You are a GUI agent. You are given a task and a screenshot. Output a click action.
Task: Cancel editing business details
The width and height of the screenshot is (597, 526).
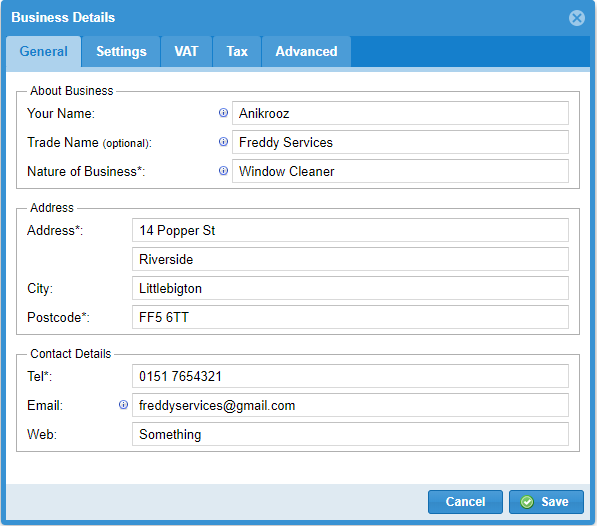465,502
